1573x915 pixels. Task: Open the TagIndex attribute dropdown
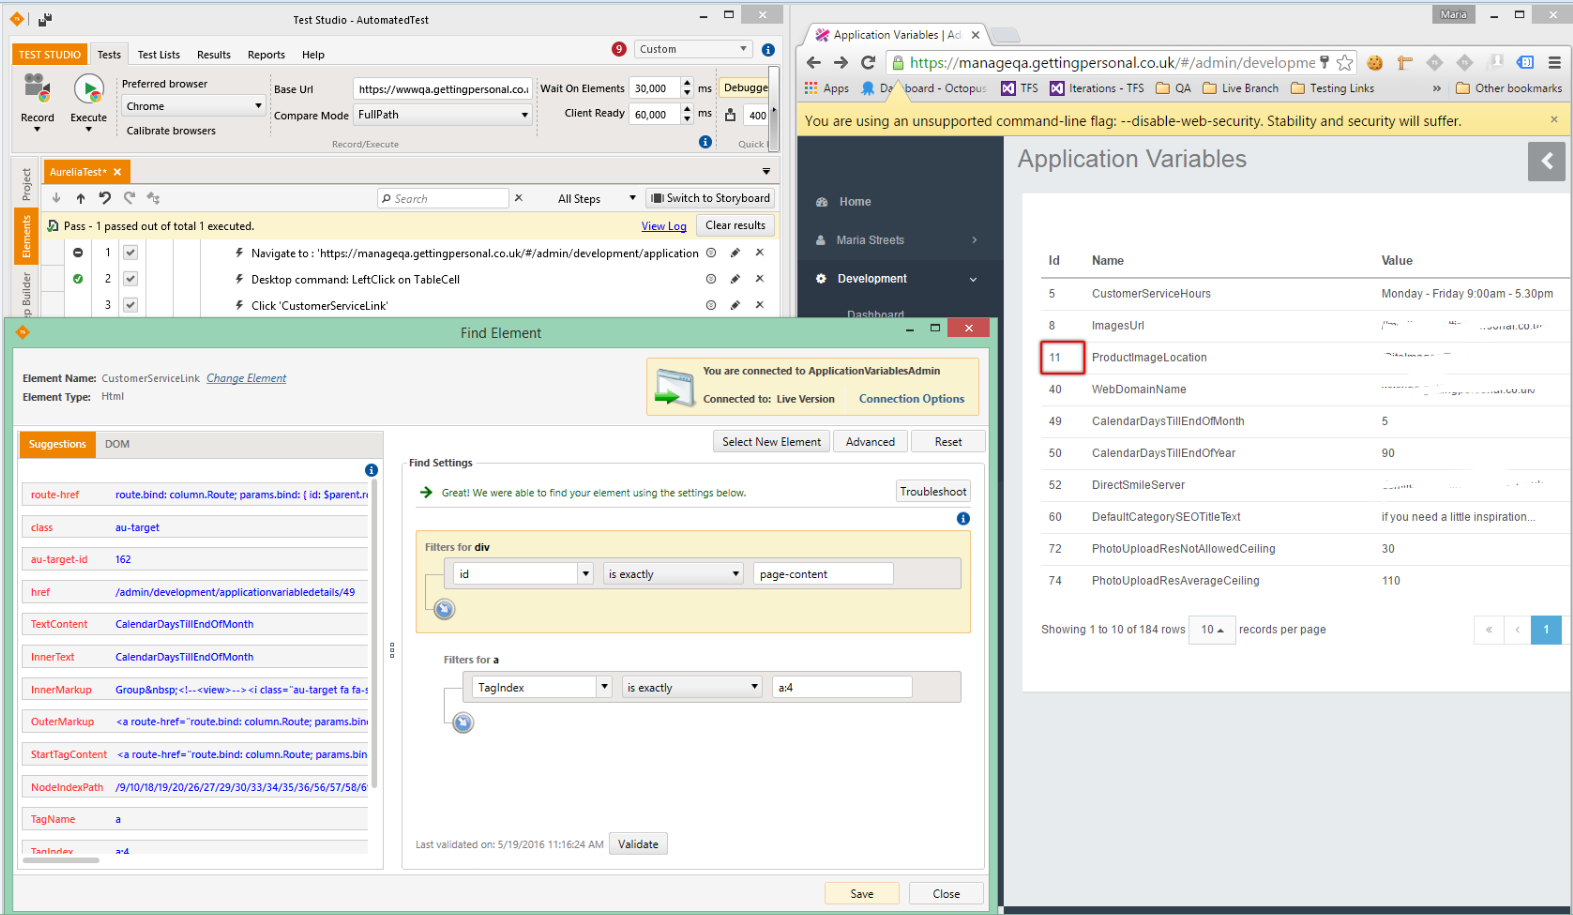(603, 687)
